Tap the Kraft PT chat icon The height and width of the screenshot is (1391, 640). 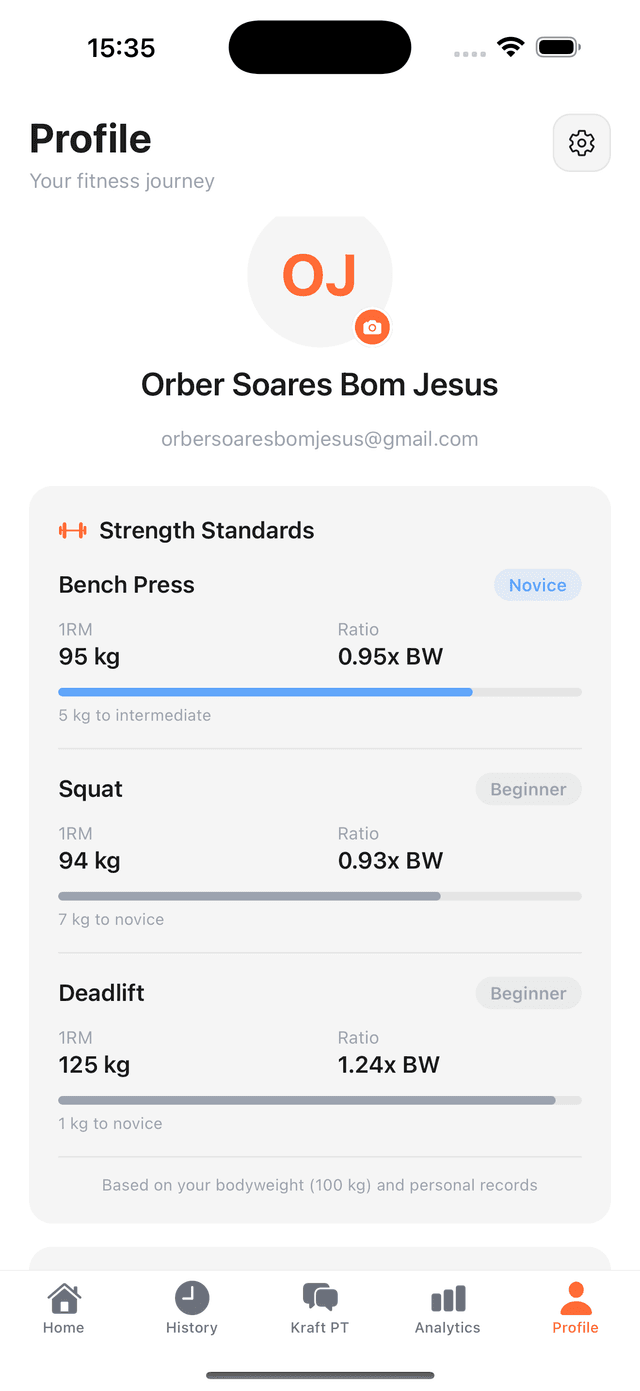(x=319, y=1295)
